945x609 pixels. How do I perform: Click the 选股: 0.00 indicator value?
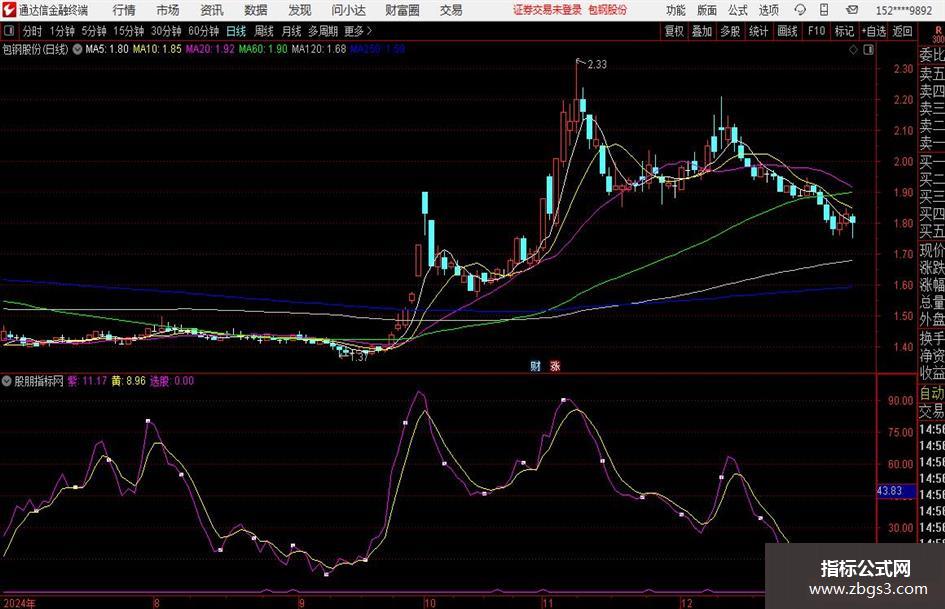click(x=172, y=381)
